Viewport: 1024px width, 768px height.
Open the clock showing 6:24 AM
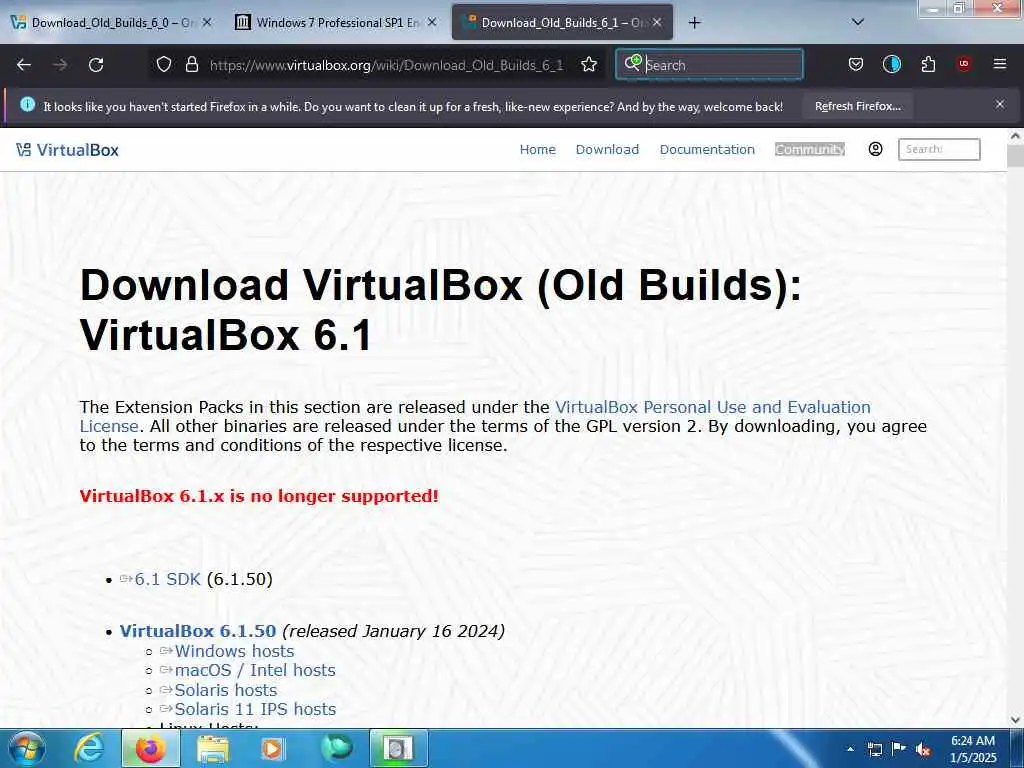click(973, 748)
